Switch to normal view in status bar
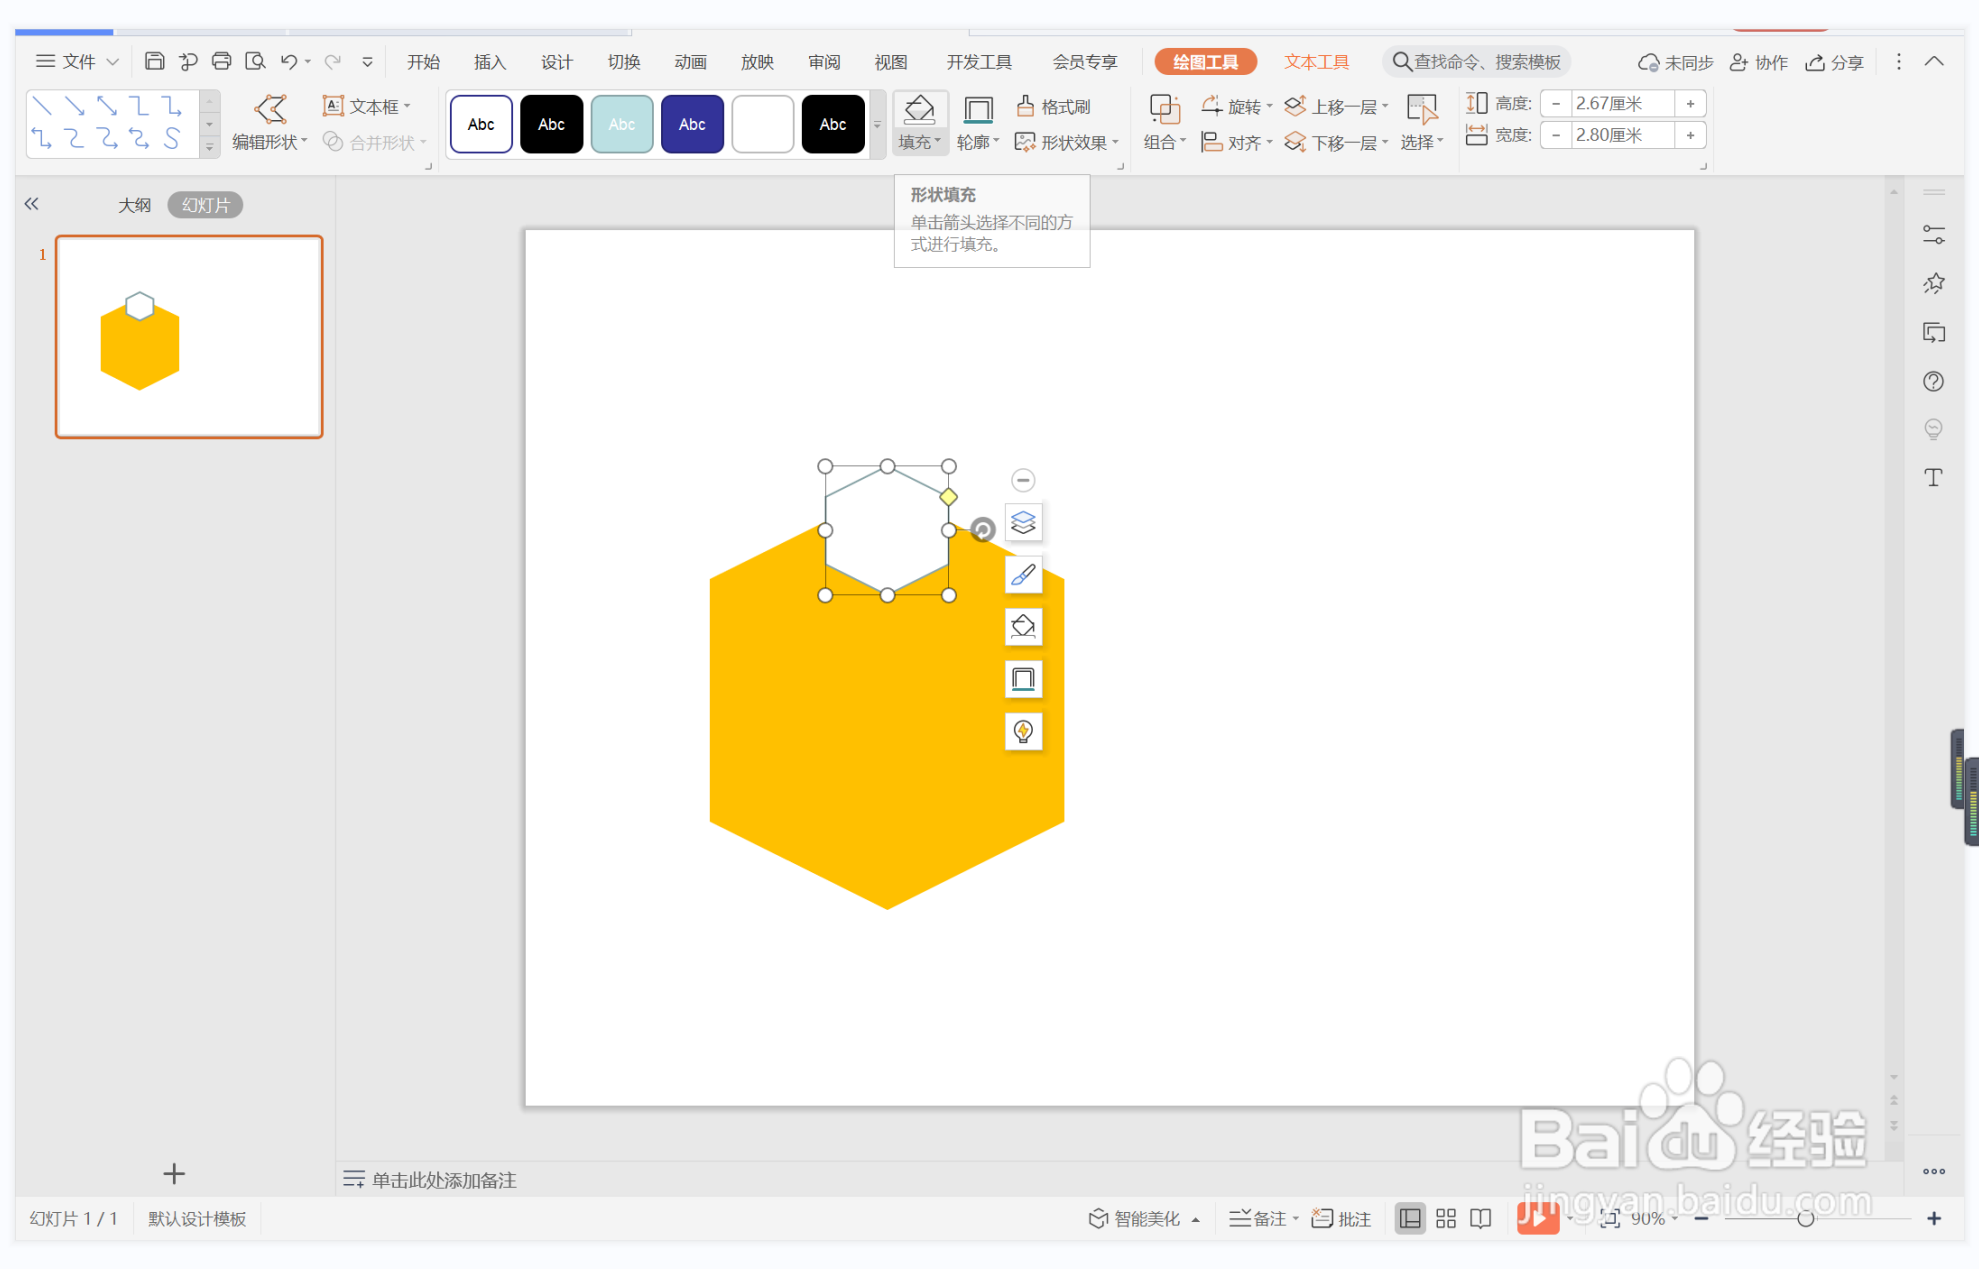Screen dimensions: 1979x1269 pyautogui.click(x=1410, y=1218)
